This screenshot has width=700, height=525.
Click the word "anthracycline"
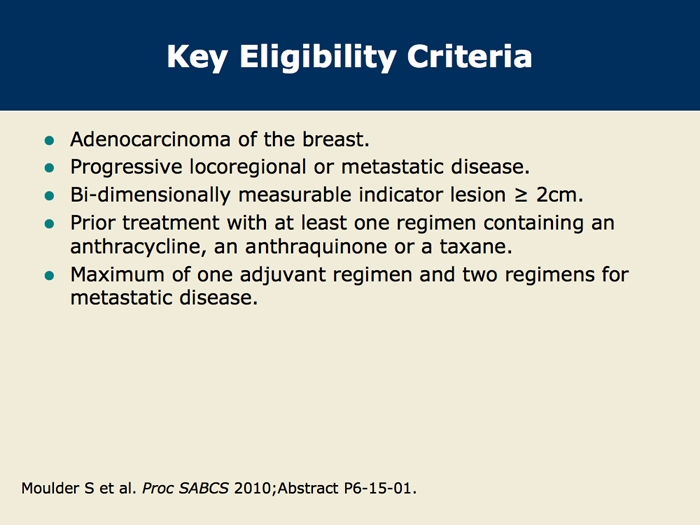tap(137, 247)
